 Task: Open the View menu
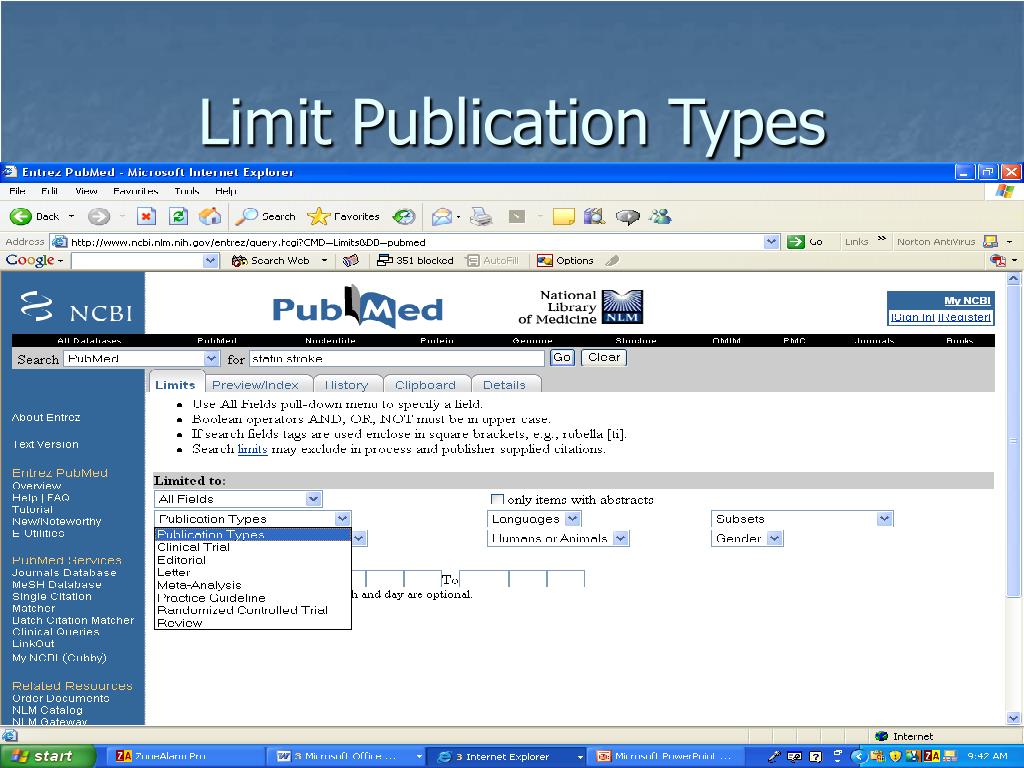(86, 191)
